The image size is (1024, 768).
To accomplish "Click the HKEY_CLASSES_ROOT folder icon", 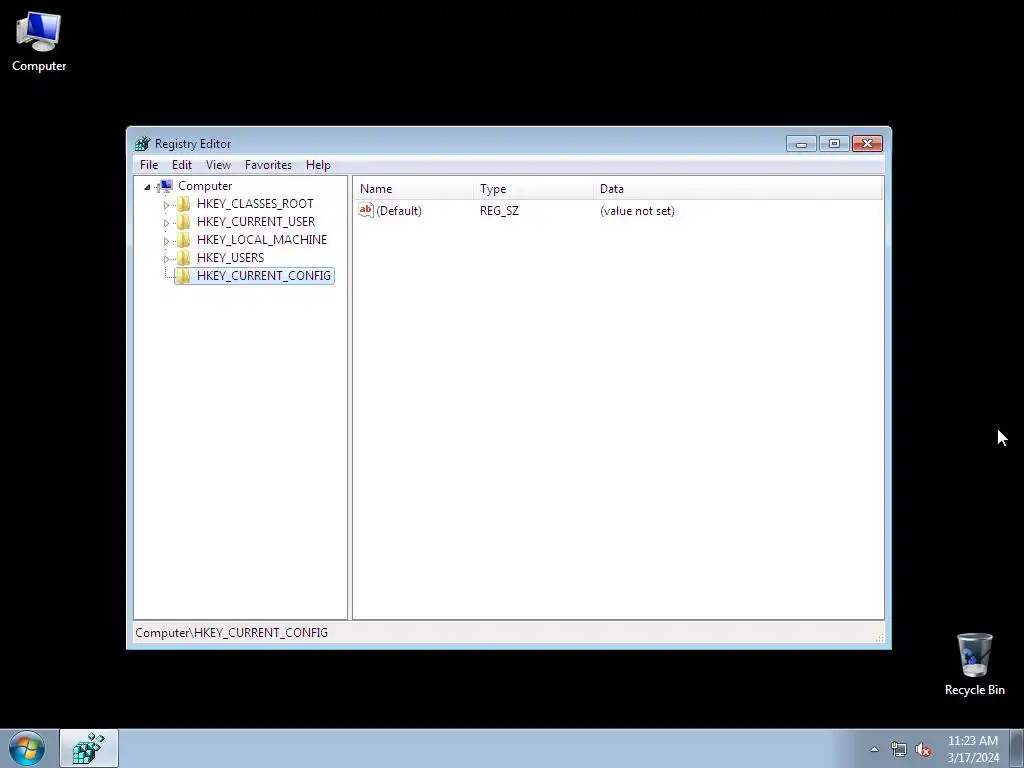I will pyautogui.click(x=184, y=204).
